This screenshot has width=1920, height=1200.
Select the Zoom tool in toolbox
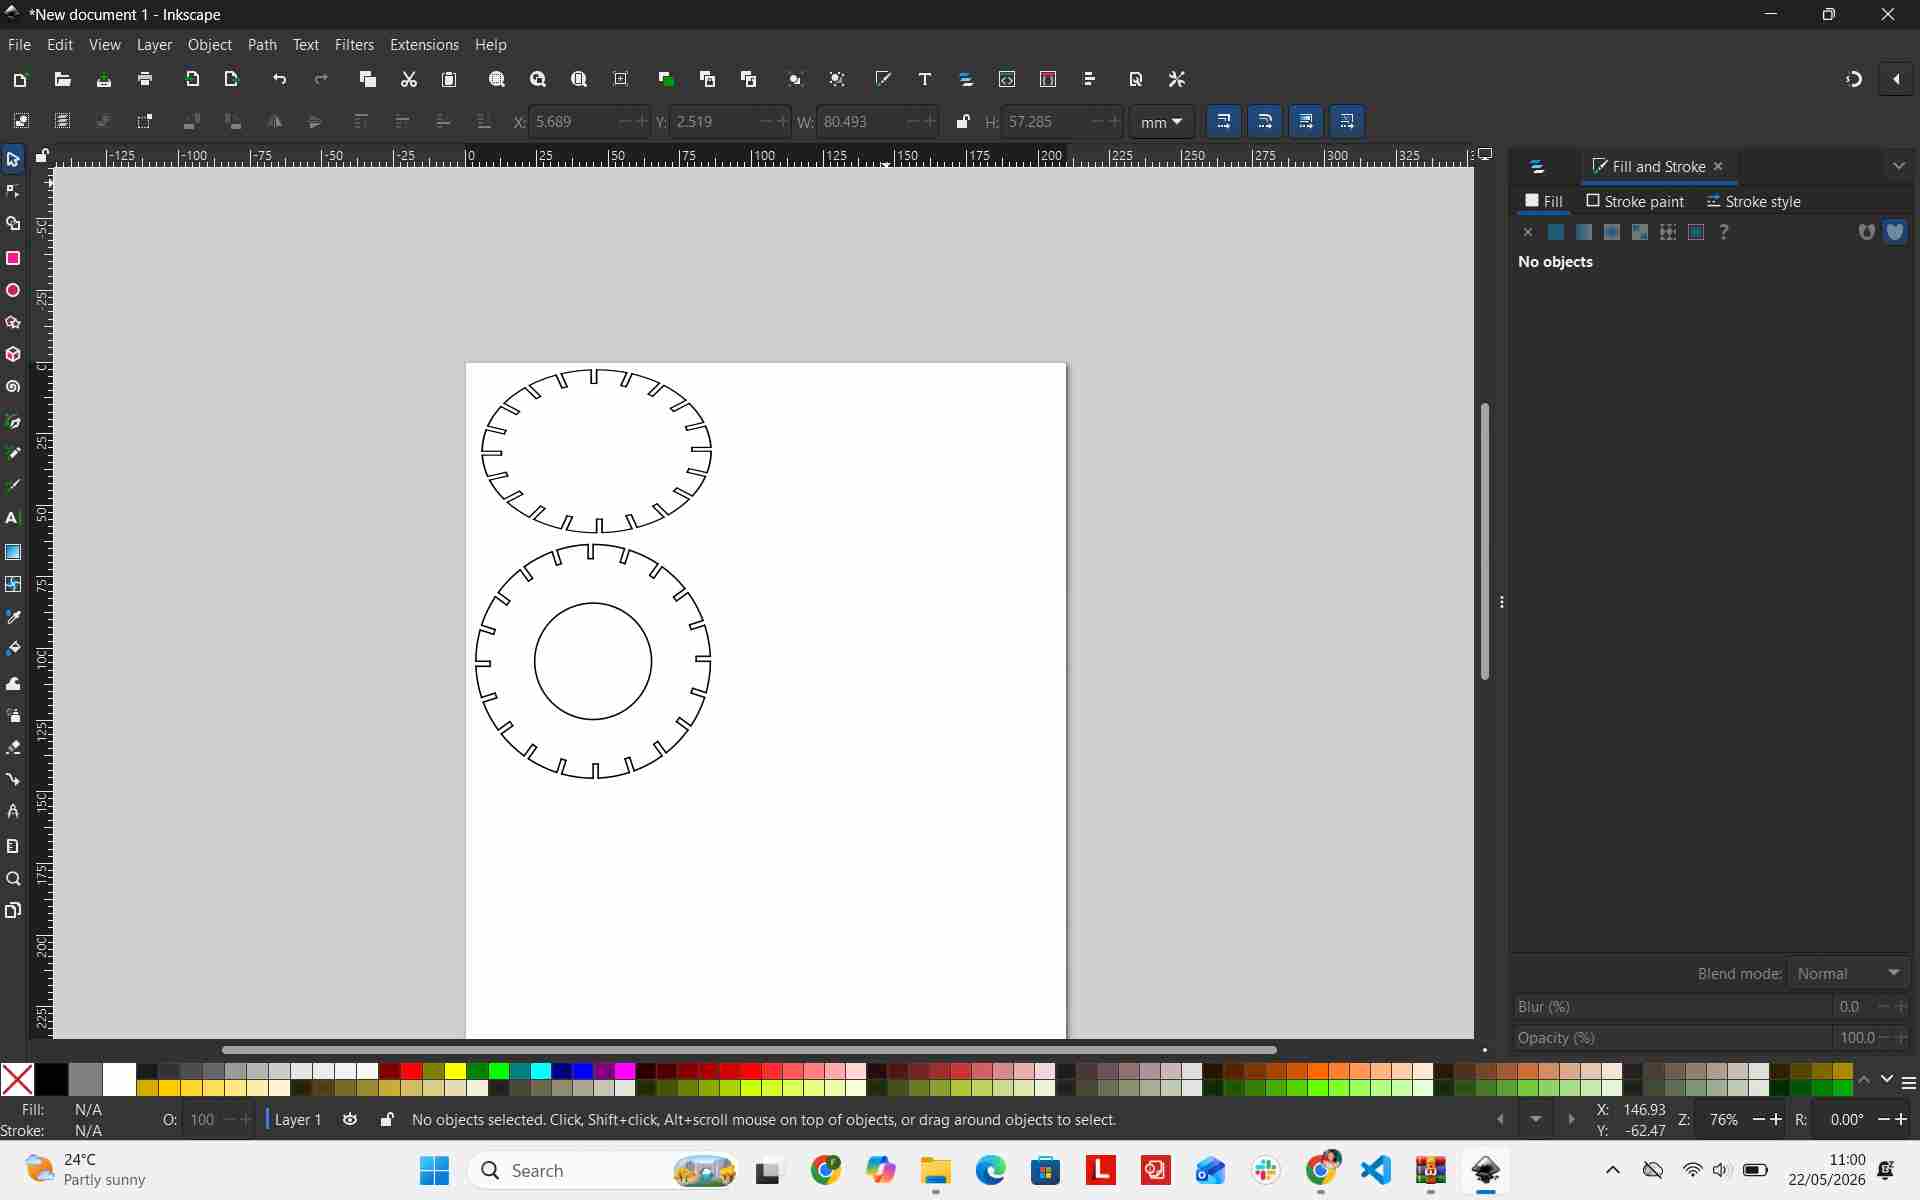pos(13,879)
